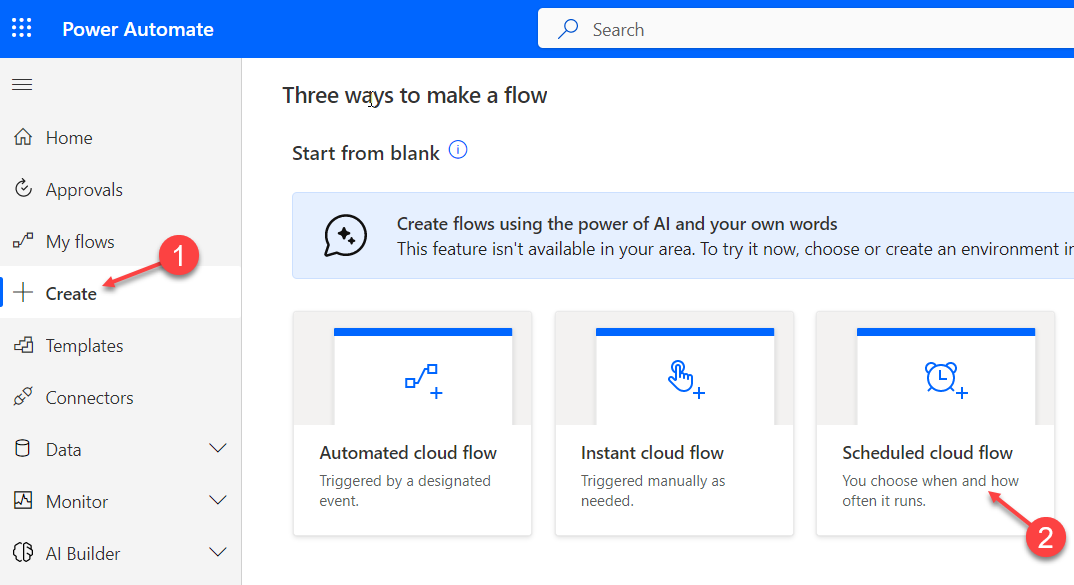This screenshot has height=585, width=1074.
Task: Click the Scheduled cloud flow alarm clock icon
Action: (945, 379)
